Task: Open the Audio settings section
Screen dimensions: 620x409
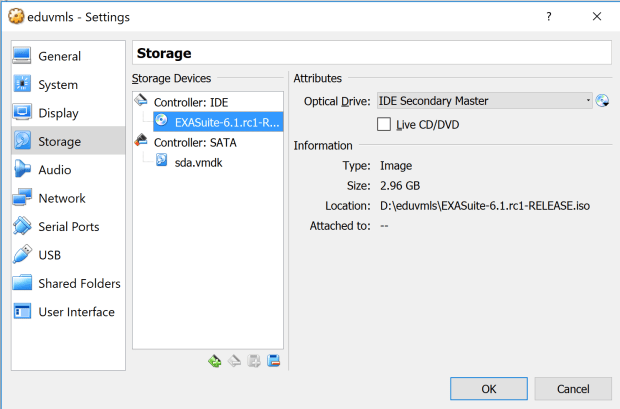Action: pyautogui.click(x=55, y=170)
